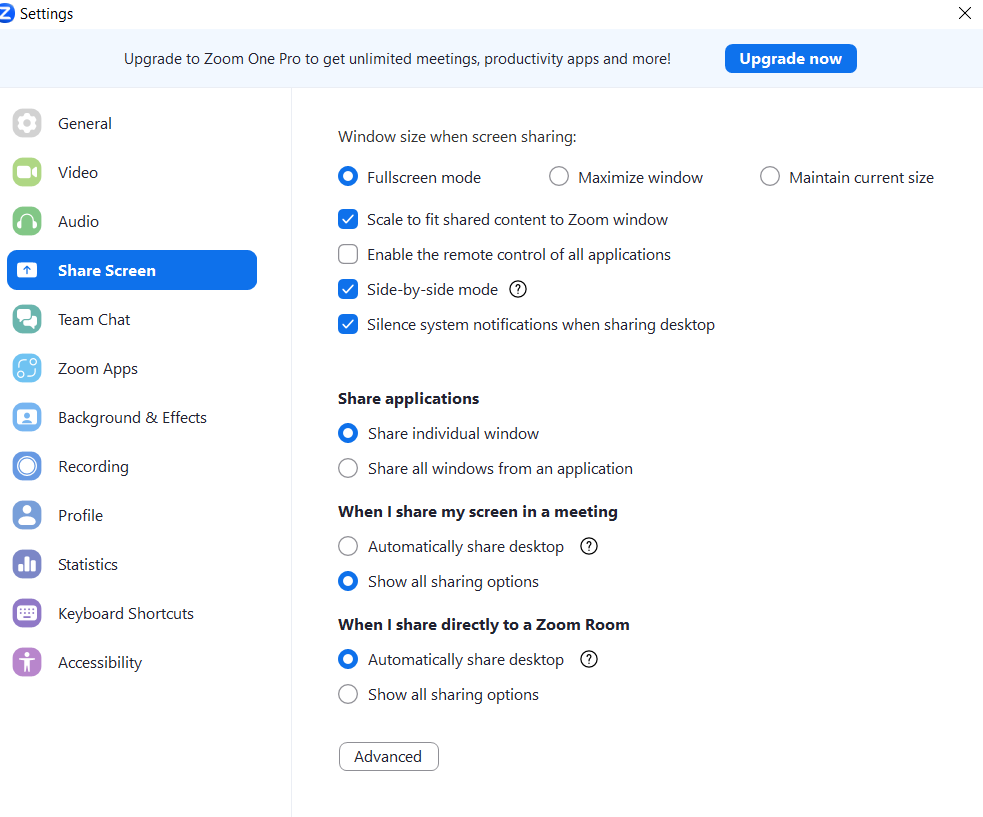Click the Upgrade now button
983x817 pixels.
click(791, 58)
